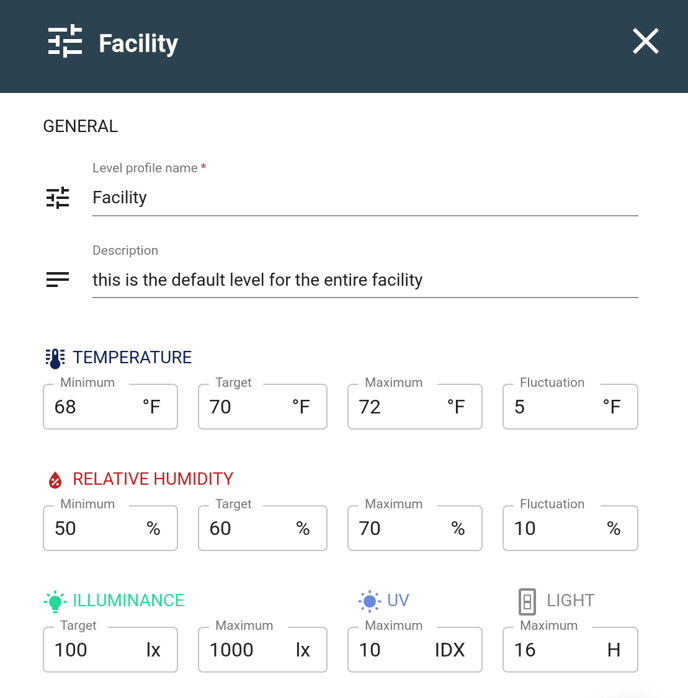Close the Facility dialog with the X
The height and width of the screenshot is (698, 688).
(x=645, y=41)
